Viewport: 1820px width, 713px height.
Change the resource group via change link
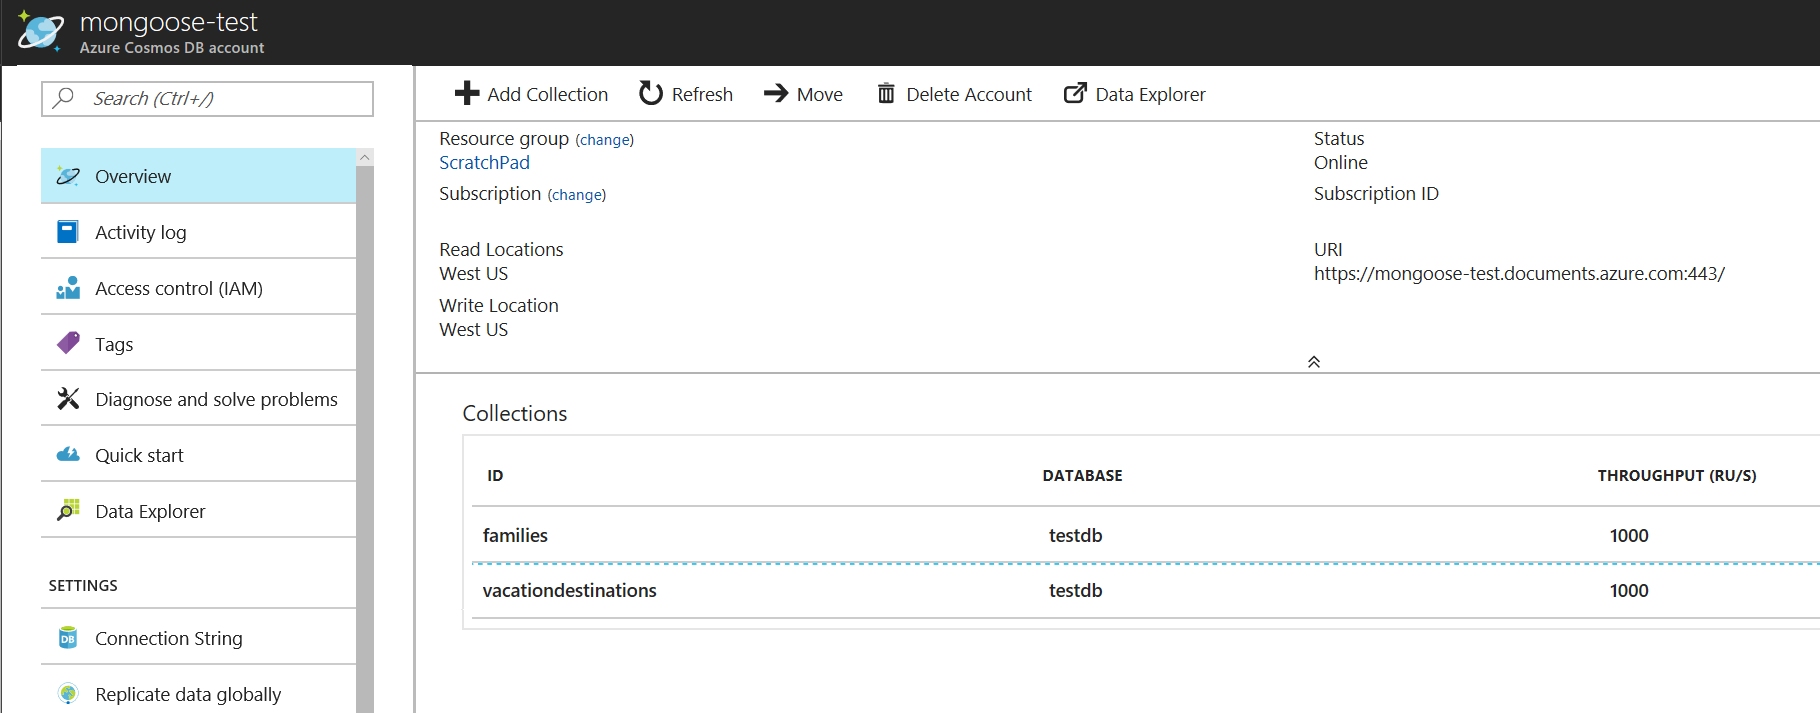[605, 140]
